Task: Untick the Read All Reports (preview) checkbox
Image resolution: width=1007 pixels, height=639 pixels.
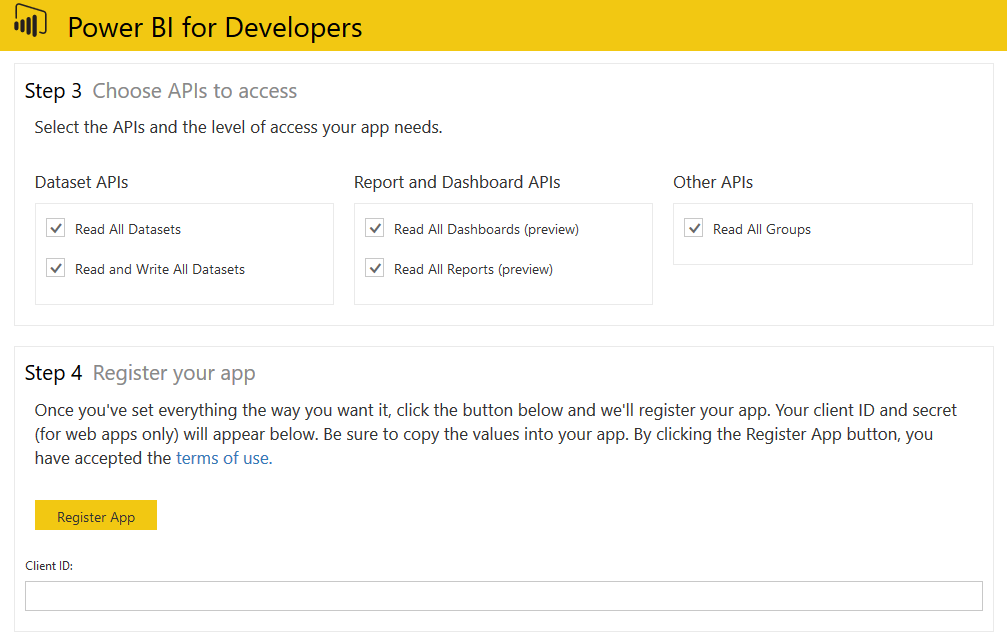Action: [375, 269]
